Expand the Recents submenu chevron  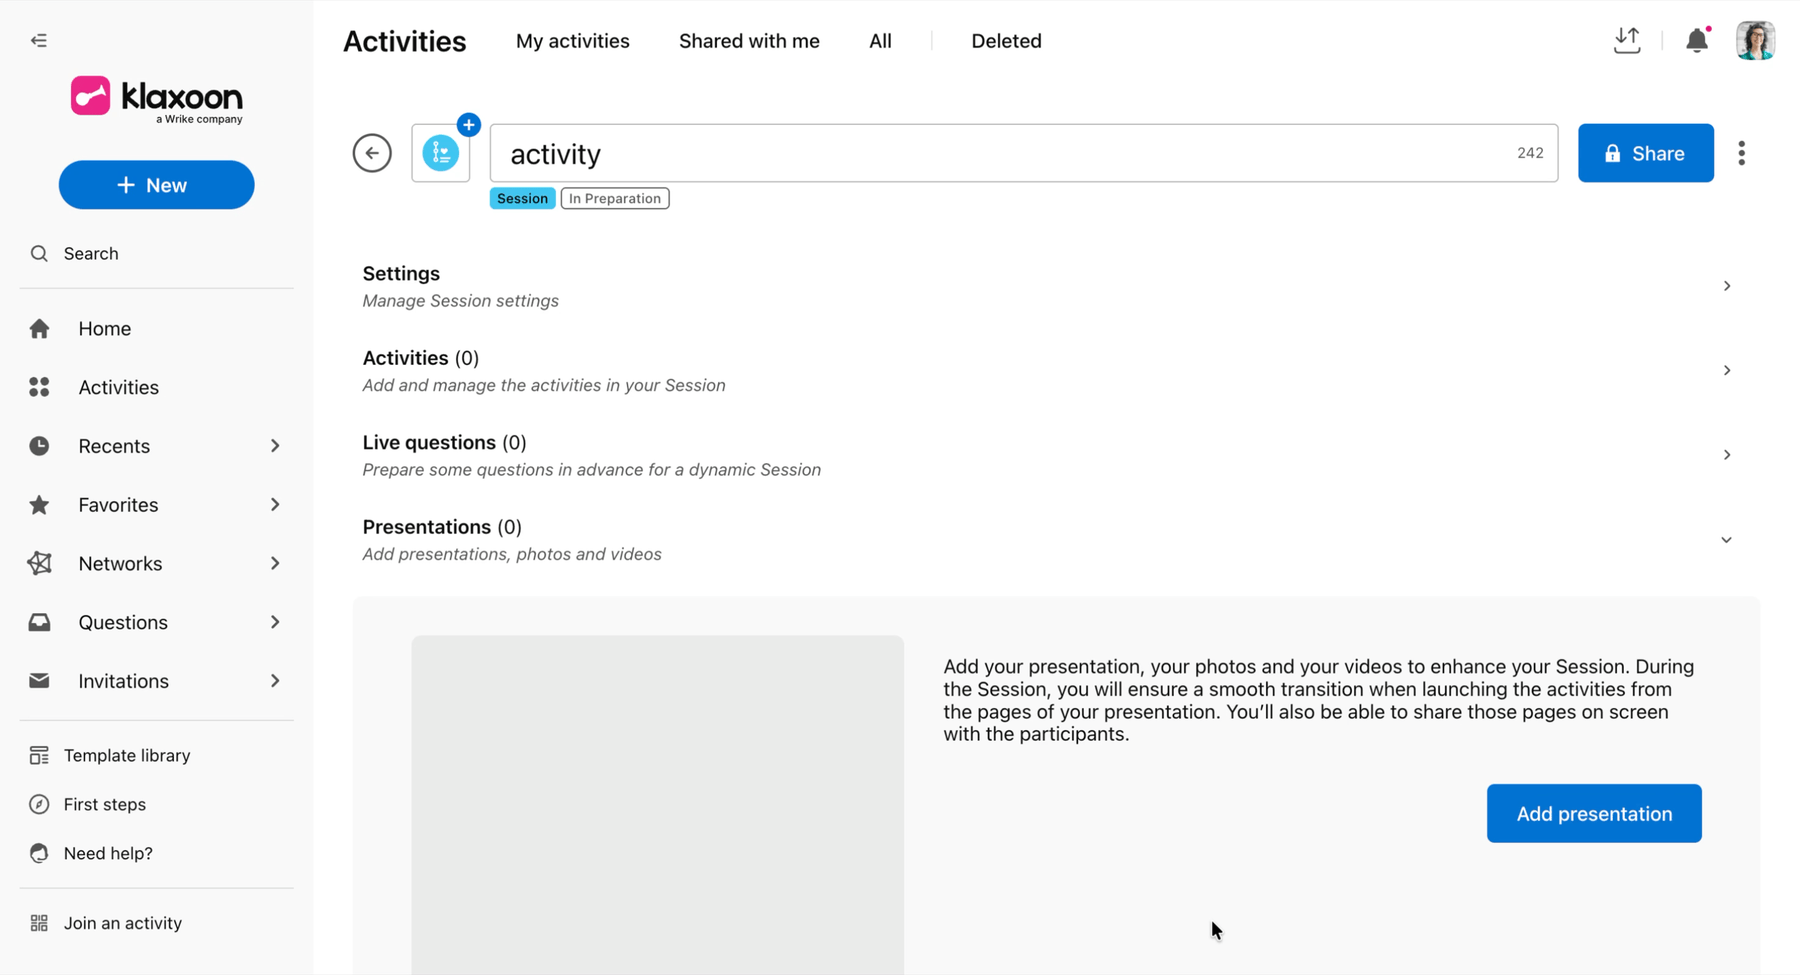coord(275,446)
